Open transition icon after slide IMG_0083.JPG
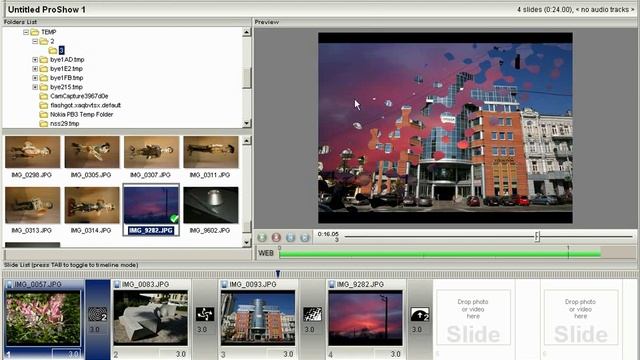640x360 pixels. tap(205, 314)
